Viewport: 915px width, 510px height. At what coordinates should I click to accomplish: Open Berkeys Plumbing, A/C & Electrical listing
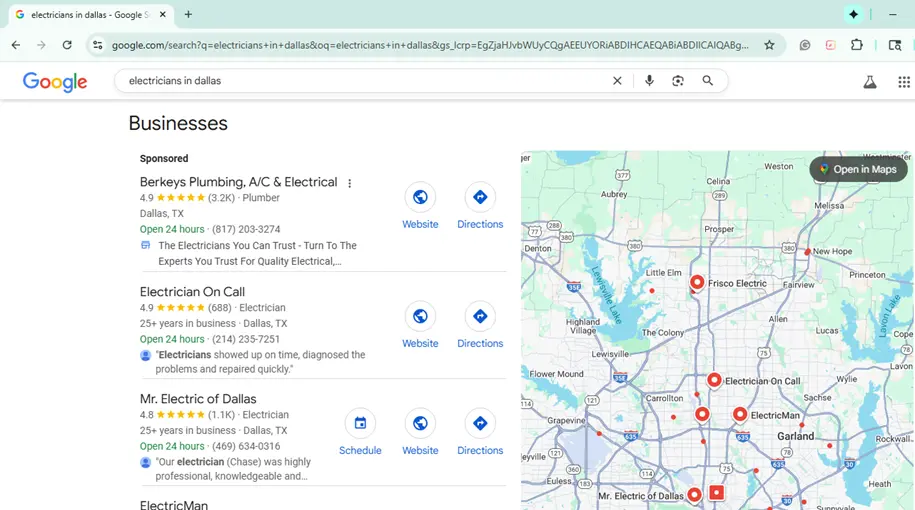pyautogui.click(x=238, y=182)
